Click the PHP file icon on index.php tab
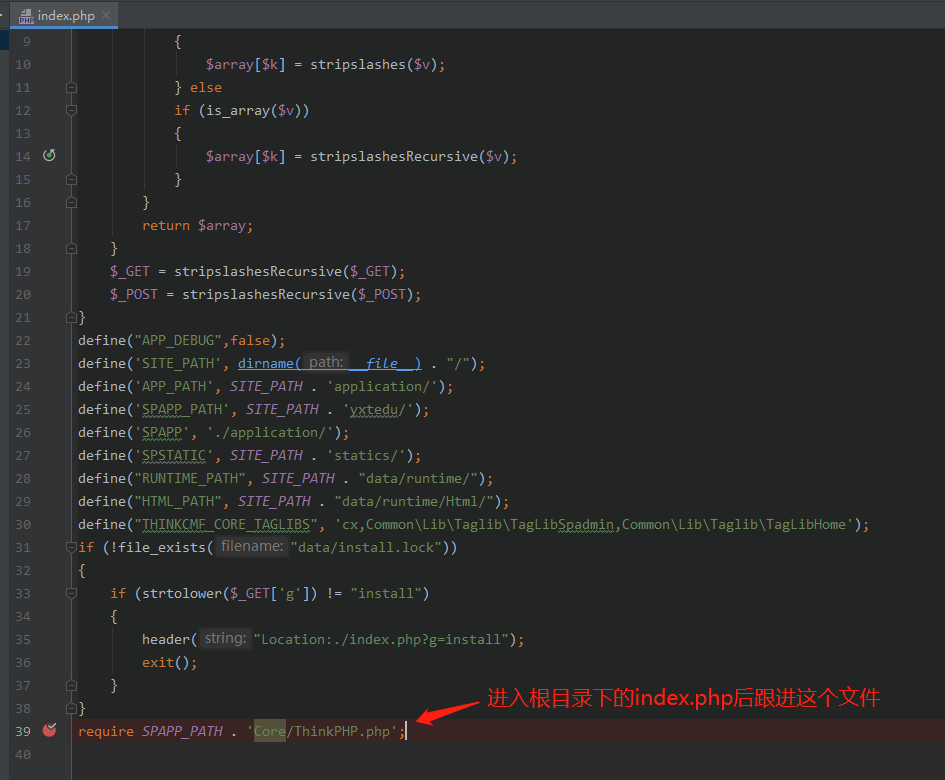945x780 pixels. [x=27, y=16]
